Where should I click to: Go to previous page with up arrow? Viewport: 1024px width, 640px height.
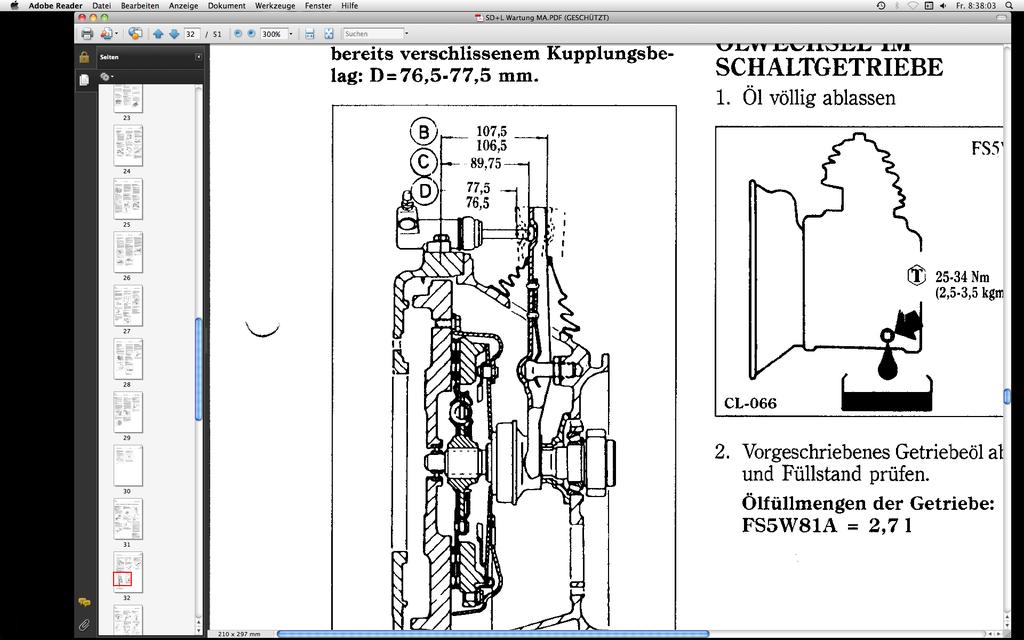(x=158, y=34)
